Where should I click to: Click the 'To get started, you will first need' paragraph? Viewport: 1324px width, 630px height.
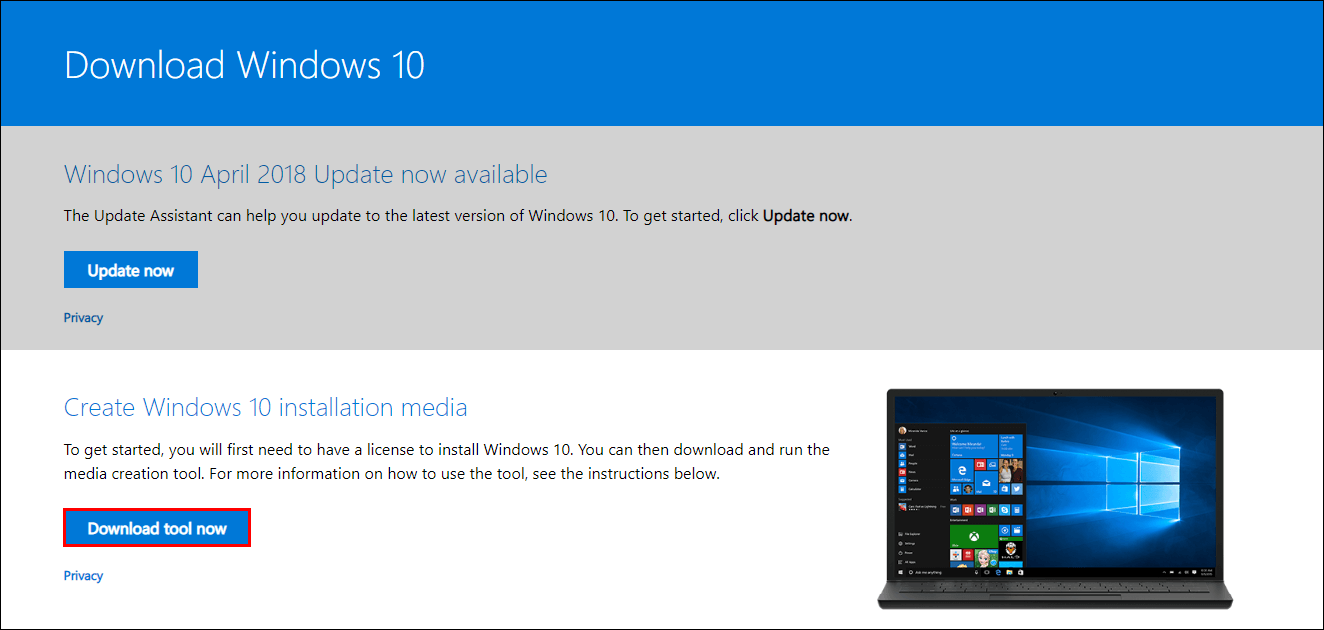click(x=447, y=462)
